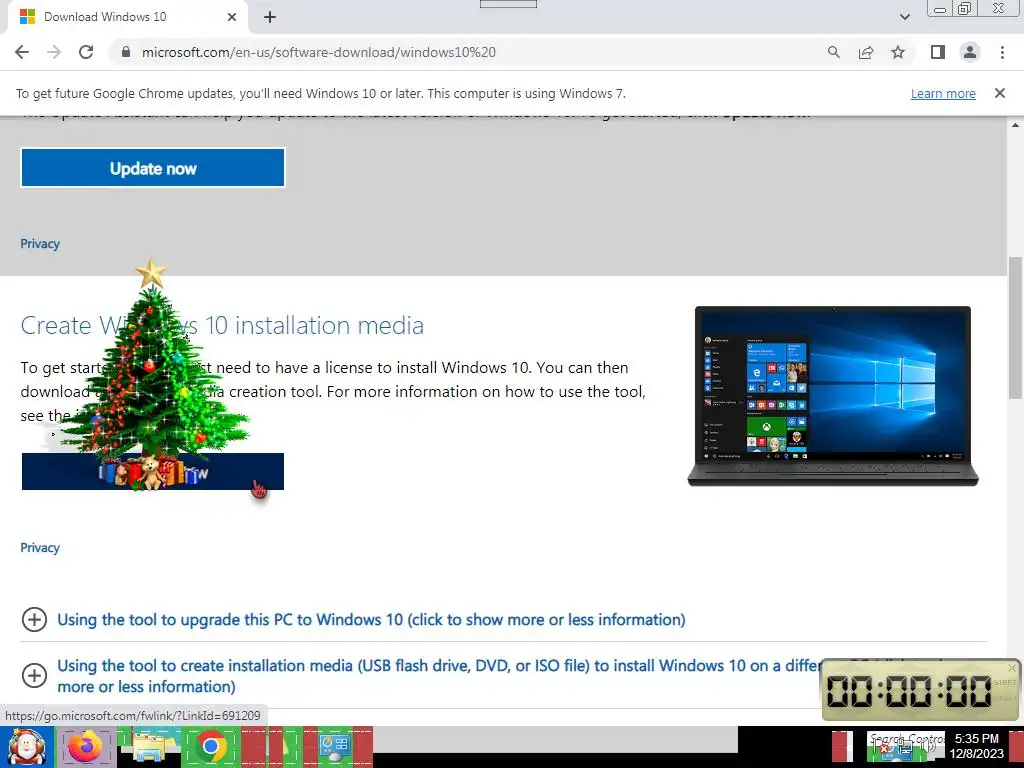Click the address bar URL

click(x=319, y=52)
